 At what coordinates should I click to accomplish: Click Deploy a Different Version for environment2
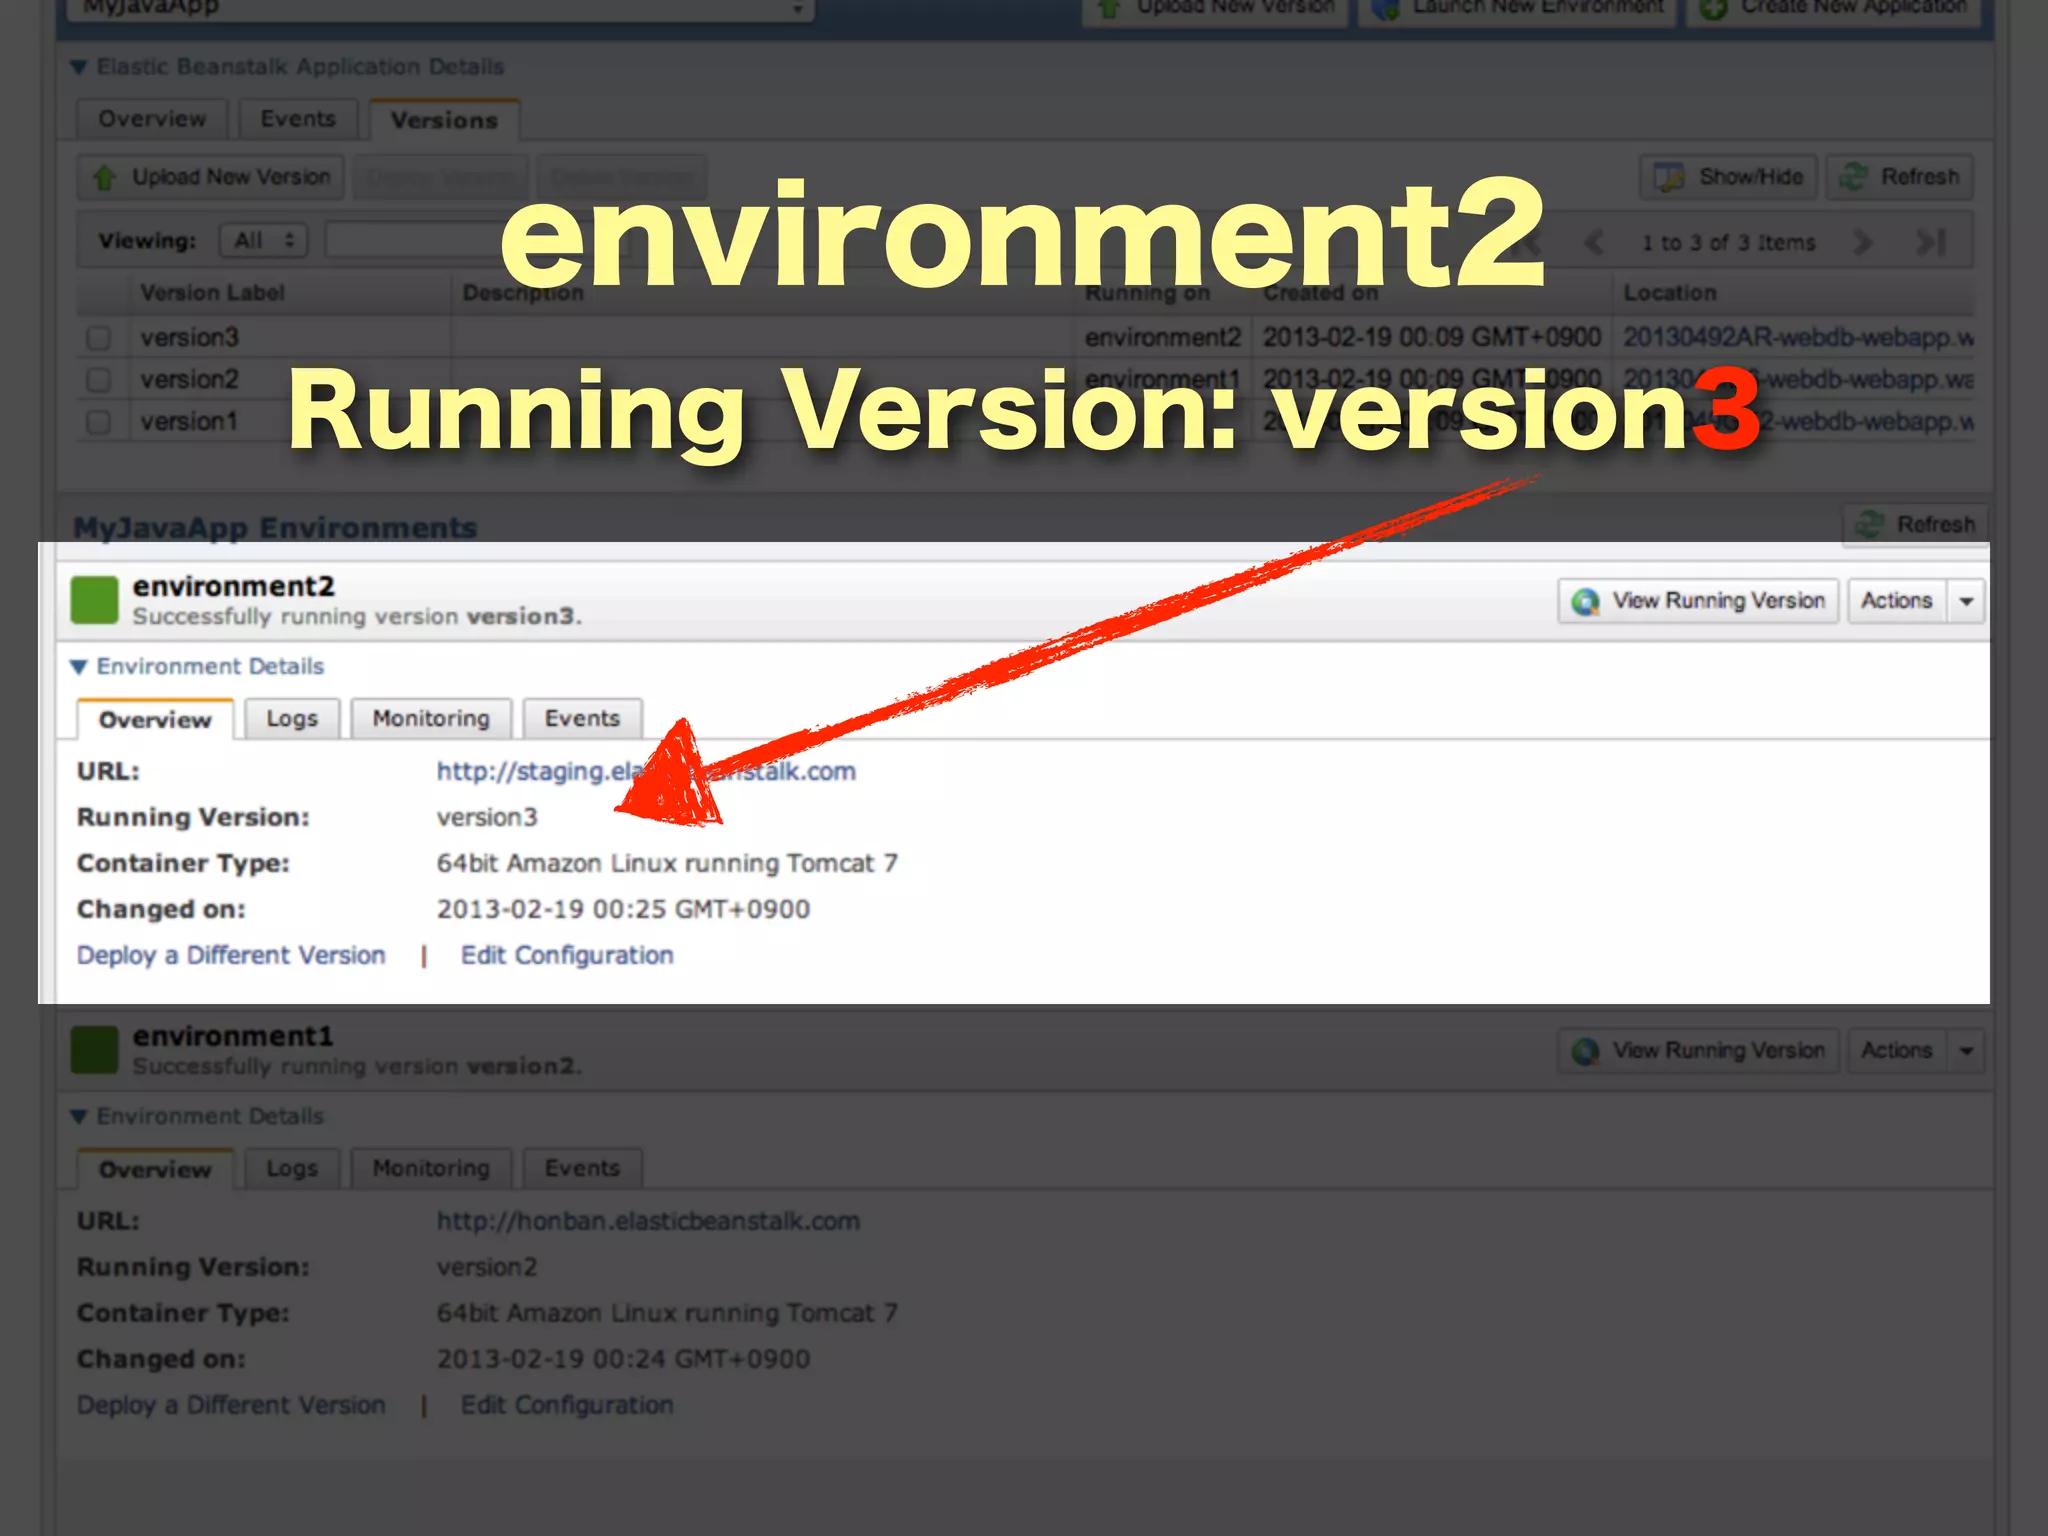tap(231, 955)
